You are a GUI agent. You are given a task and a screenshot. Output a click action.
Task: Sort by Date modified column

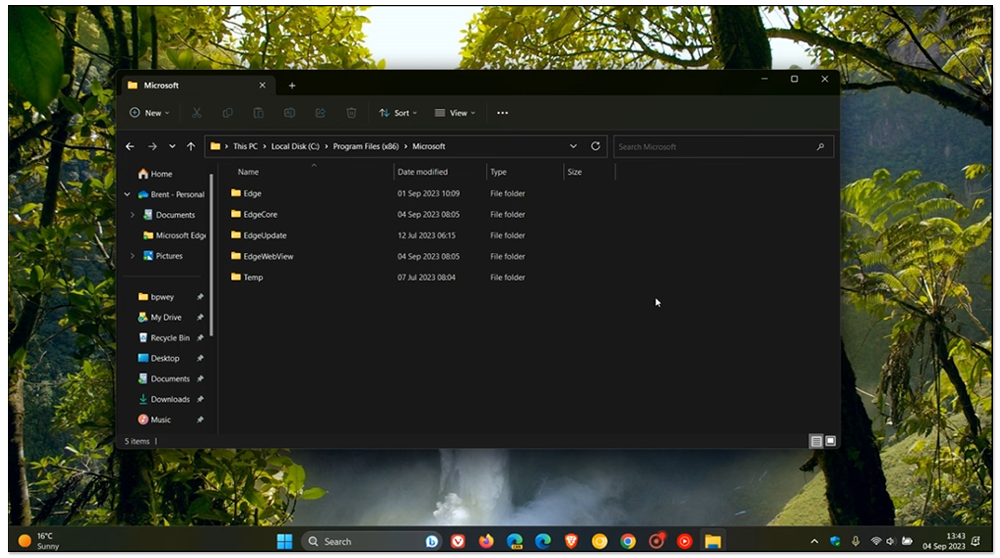(422, 172)
